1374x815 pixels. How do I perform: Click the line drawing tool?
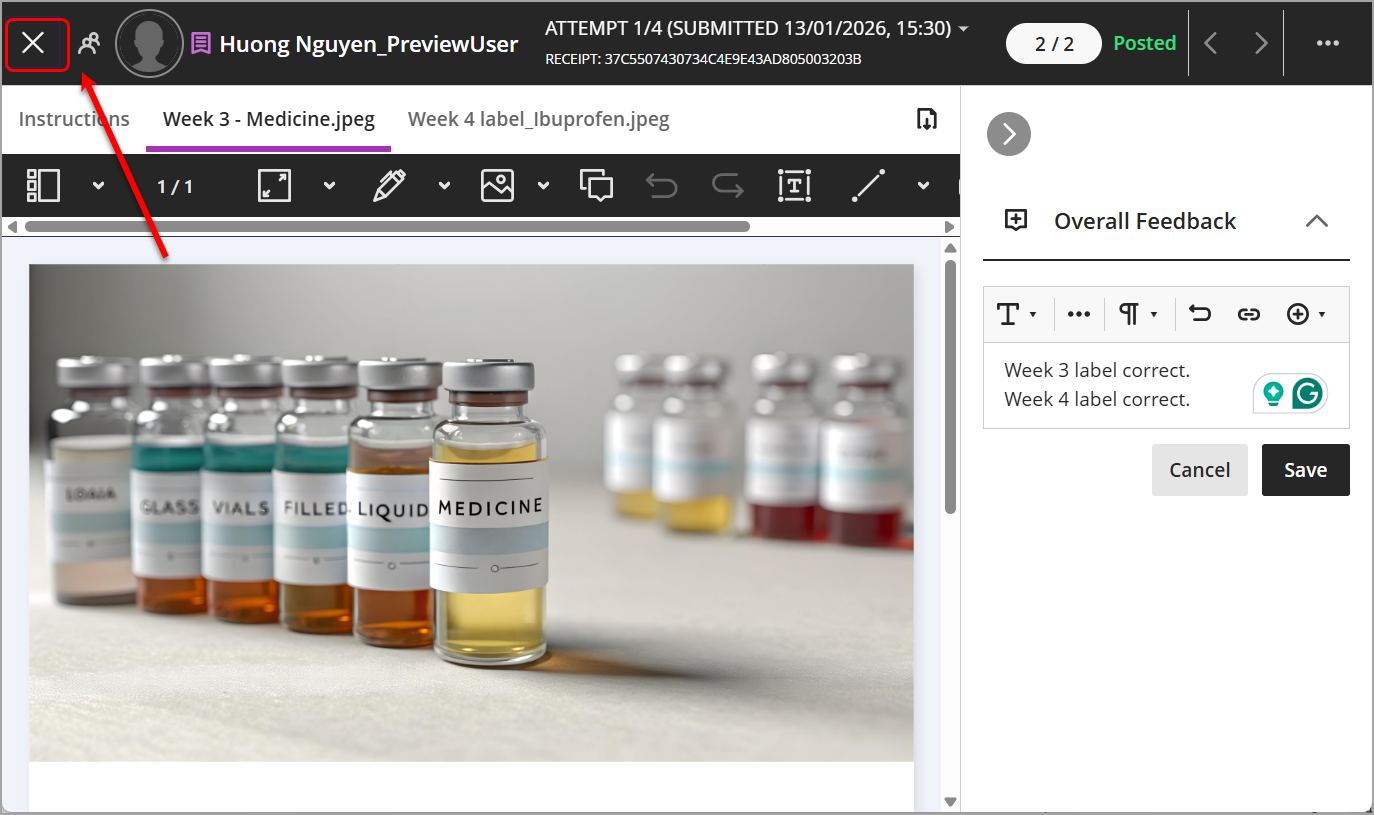(867, 186)
